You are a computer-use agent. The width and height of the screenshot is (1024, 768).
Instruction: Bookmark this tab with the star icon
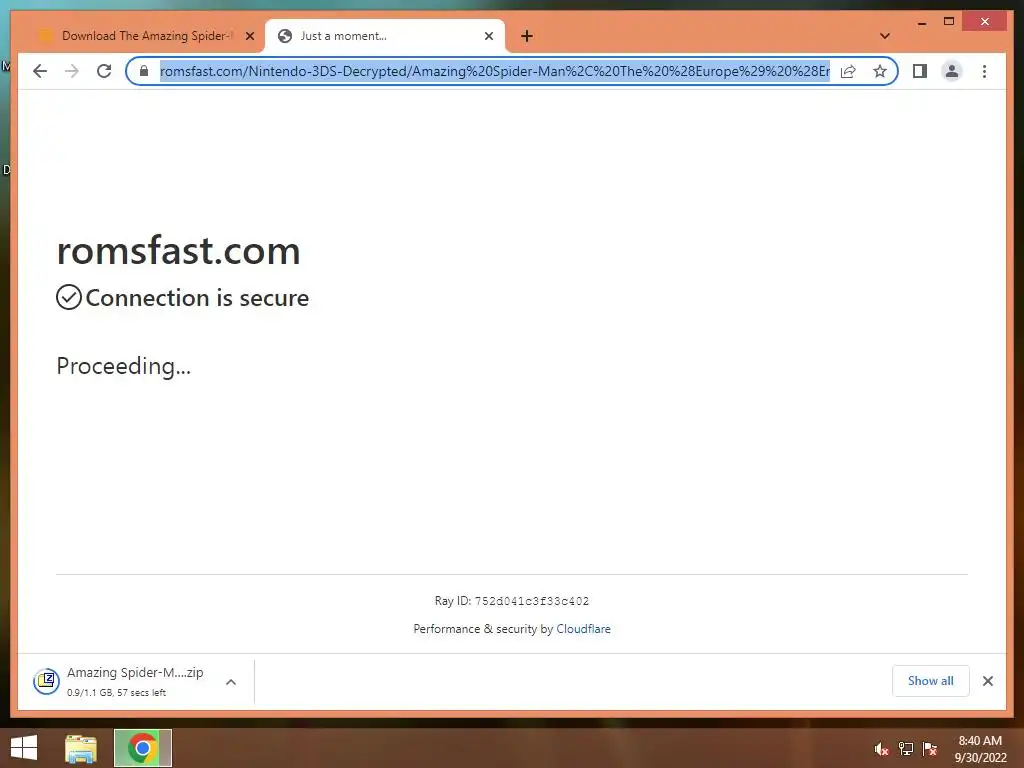pos(880,71)
